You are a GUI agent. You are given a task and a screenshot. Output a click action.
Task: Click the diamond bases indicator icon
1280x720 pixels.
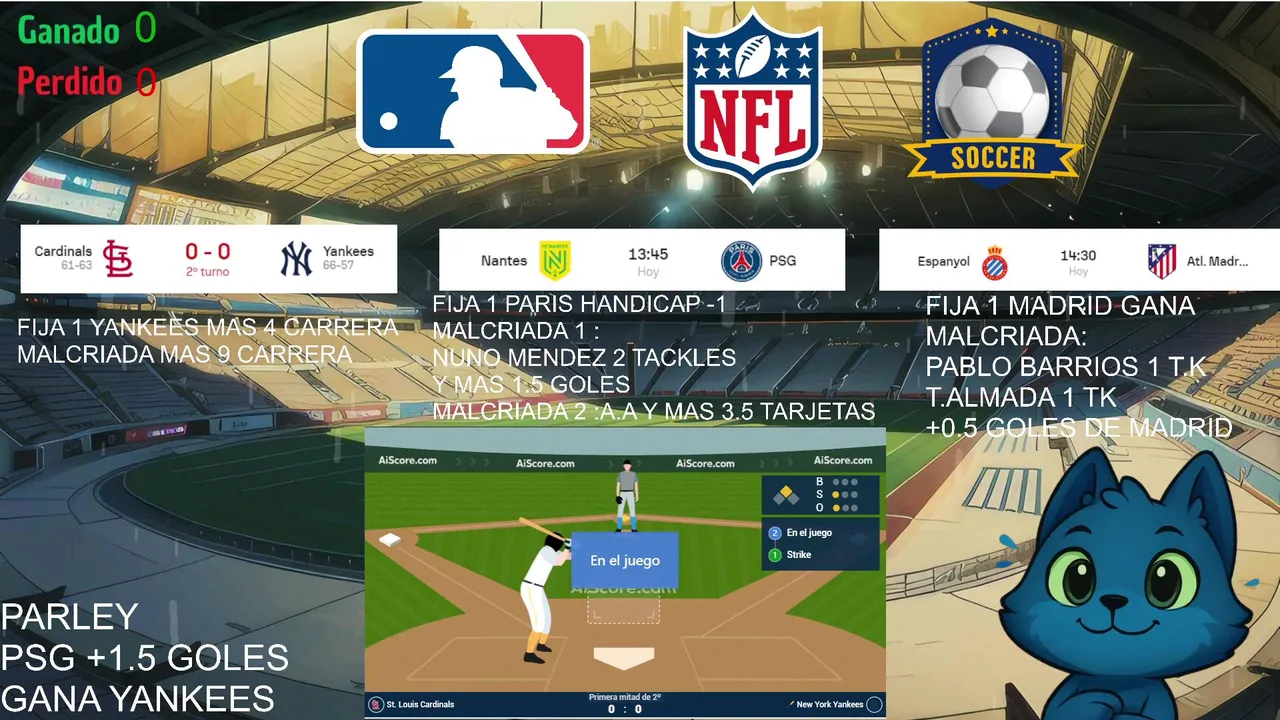(786, 495)
